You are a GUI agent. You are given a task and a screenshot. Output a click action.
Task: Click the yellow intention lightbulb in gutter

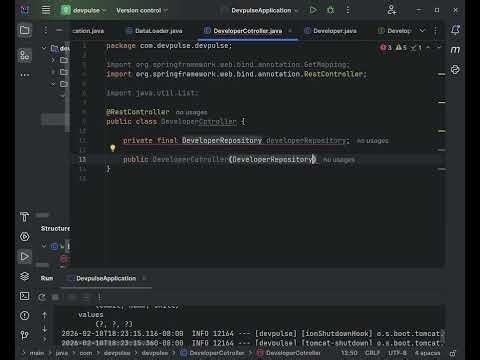pyautogui.click(x=113, y=148)
